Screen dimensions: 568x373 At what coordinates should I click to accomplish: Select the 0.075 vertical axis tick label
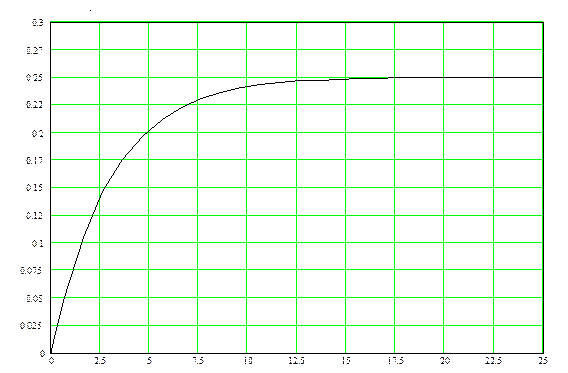click(31, 271)
